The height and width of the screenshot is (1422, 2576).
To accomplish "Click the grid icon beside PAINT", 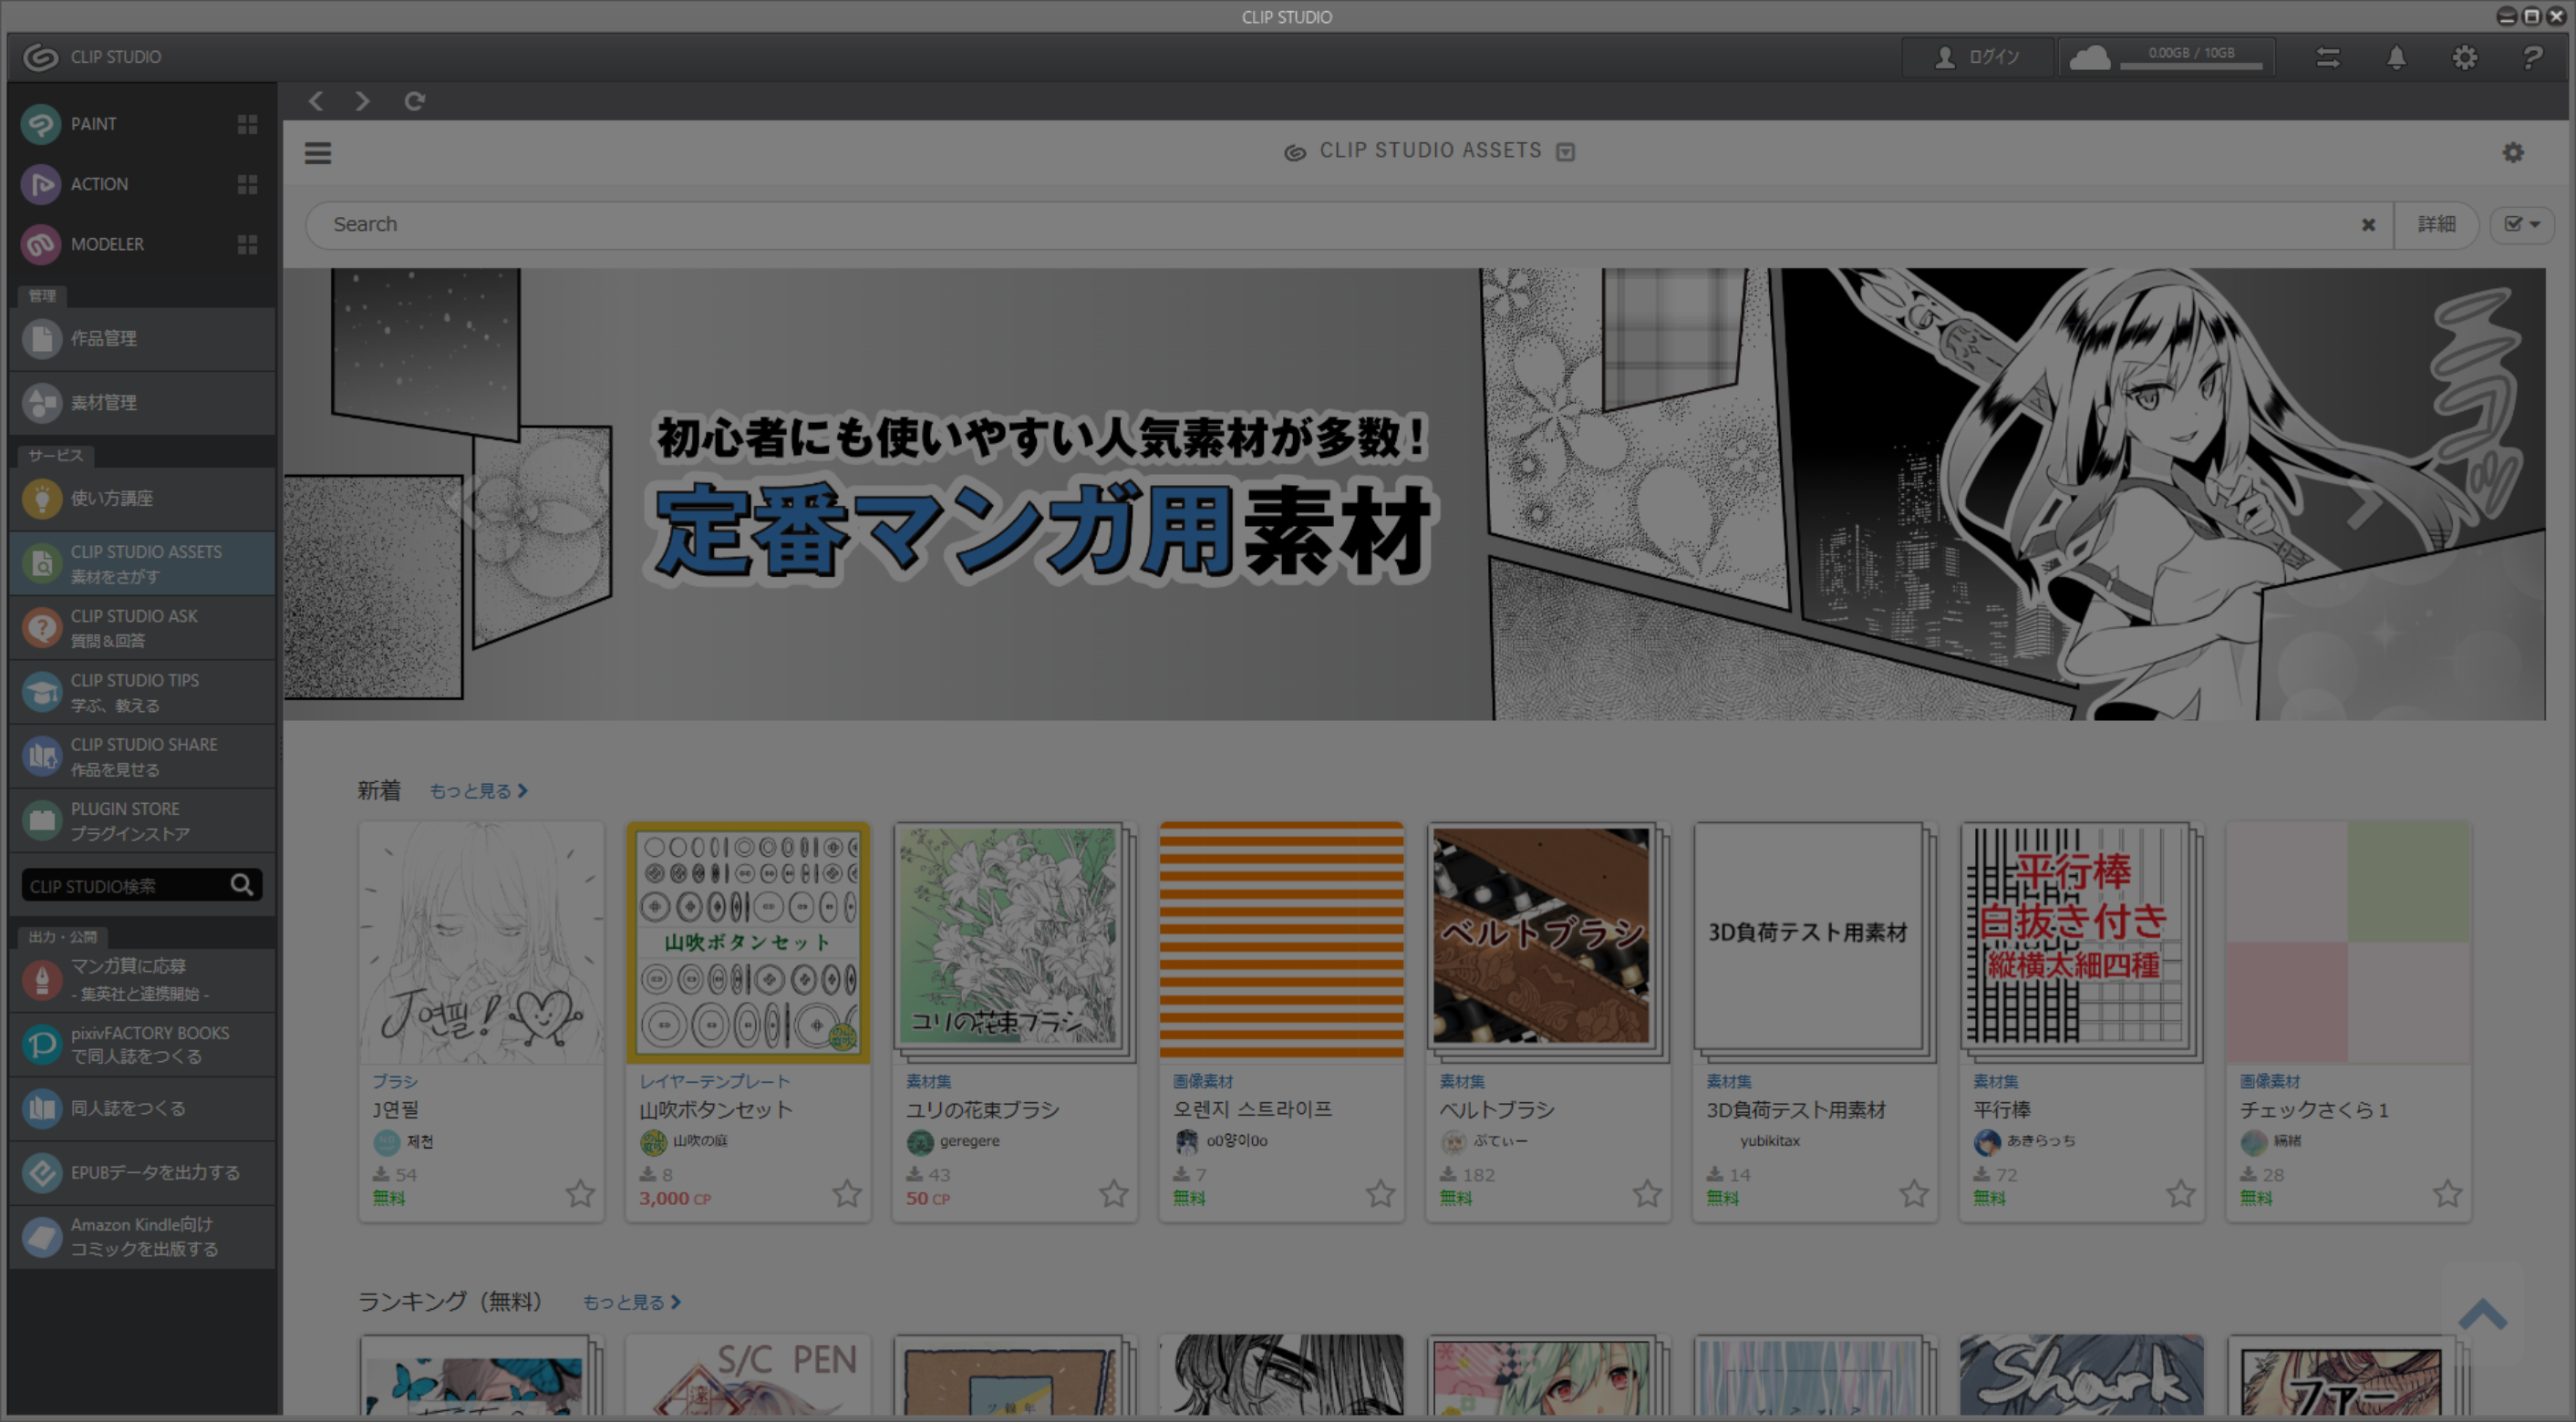I will pyautogui.click(x=247, y=124).
